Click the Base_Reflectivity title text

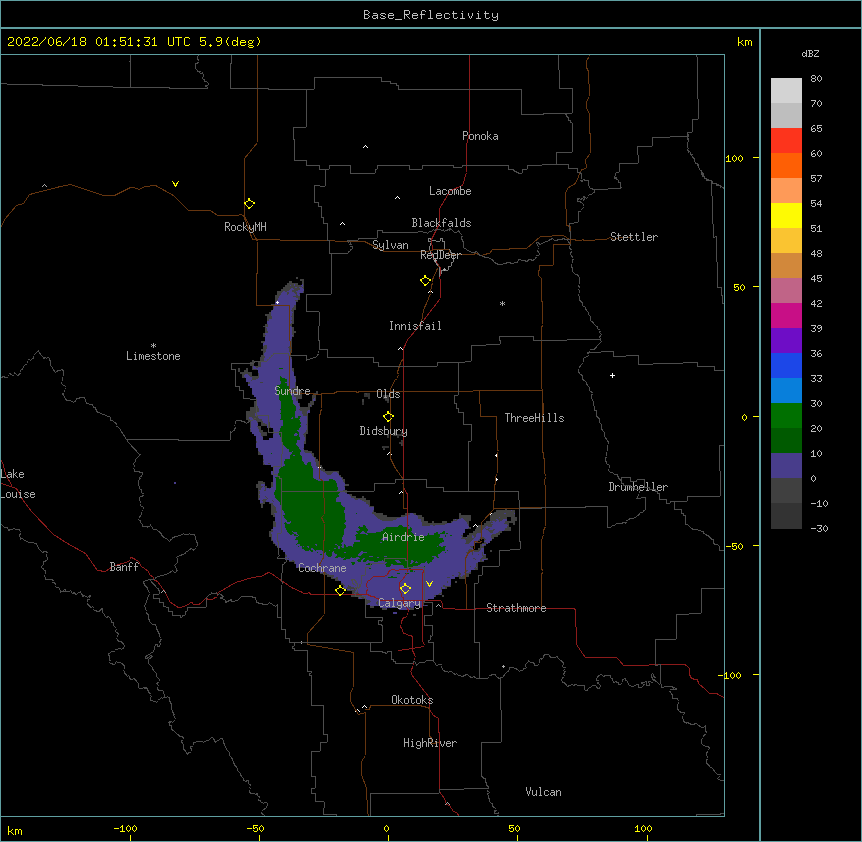point(431,15)
